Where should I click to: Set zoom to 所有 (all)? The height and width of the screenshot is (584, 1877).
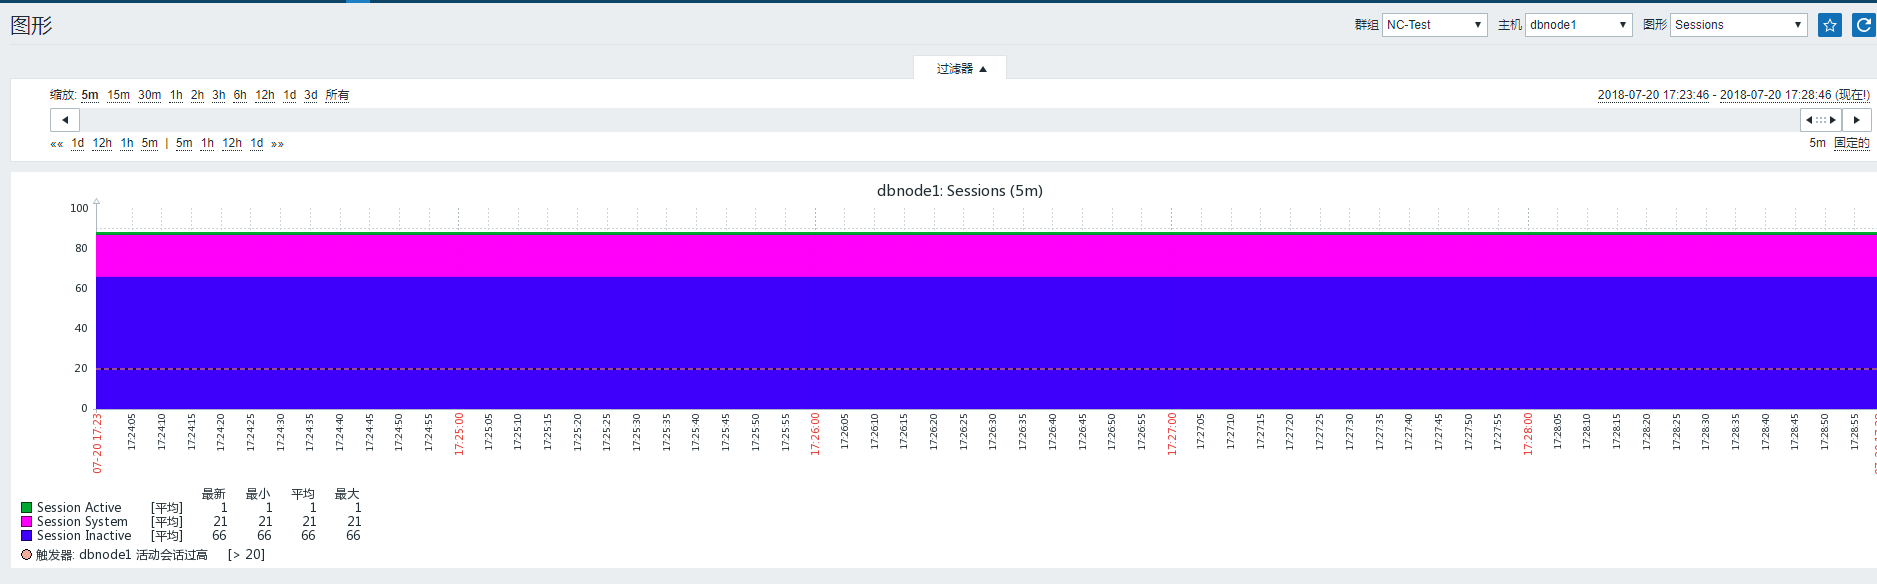pyautogui.click(x=337, y=95)
